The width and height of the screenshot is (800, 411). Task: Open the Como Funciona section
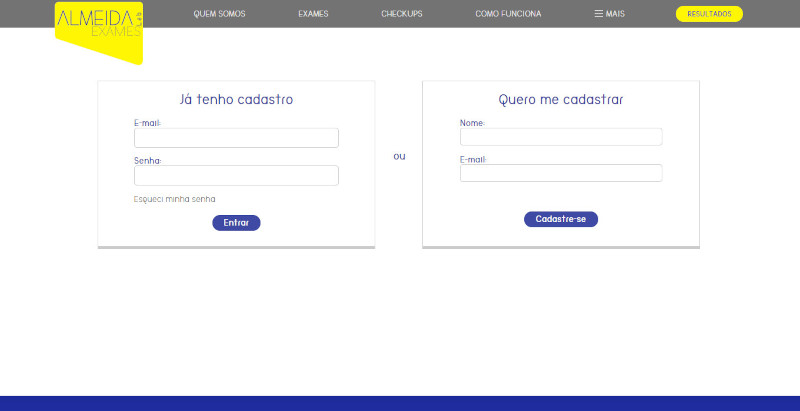pos(508,14)
